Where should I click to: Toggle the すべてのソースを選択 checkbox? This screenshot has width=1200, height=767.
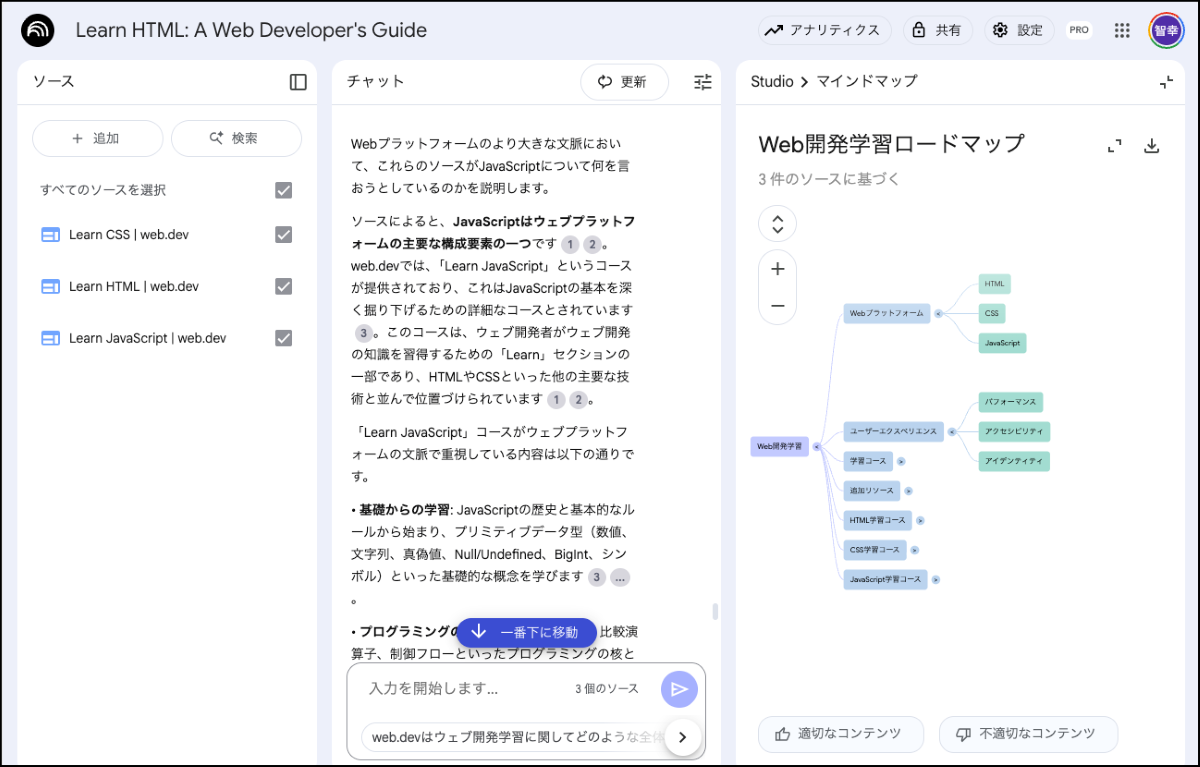pyautogui.click(x=284, y=190)
